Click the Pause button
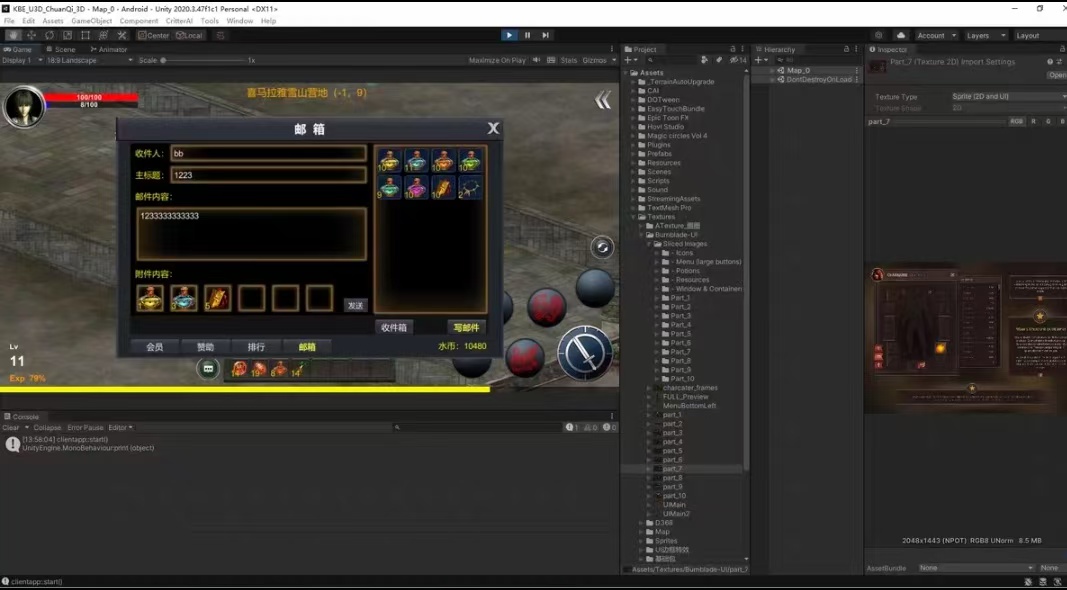1067x590 pixels. pyautogui.click(x=527, y=35)
